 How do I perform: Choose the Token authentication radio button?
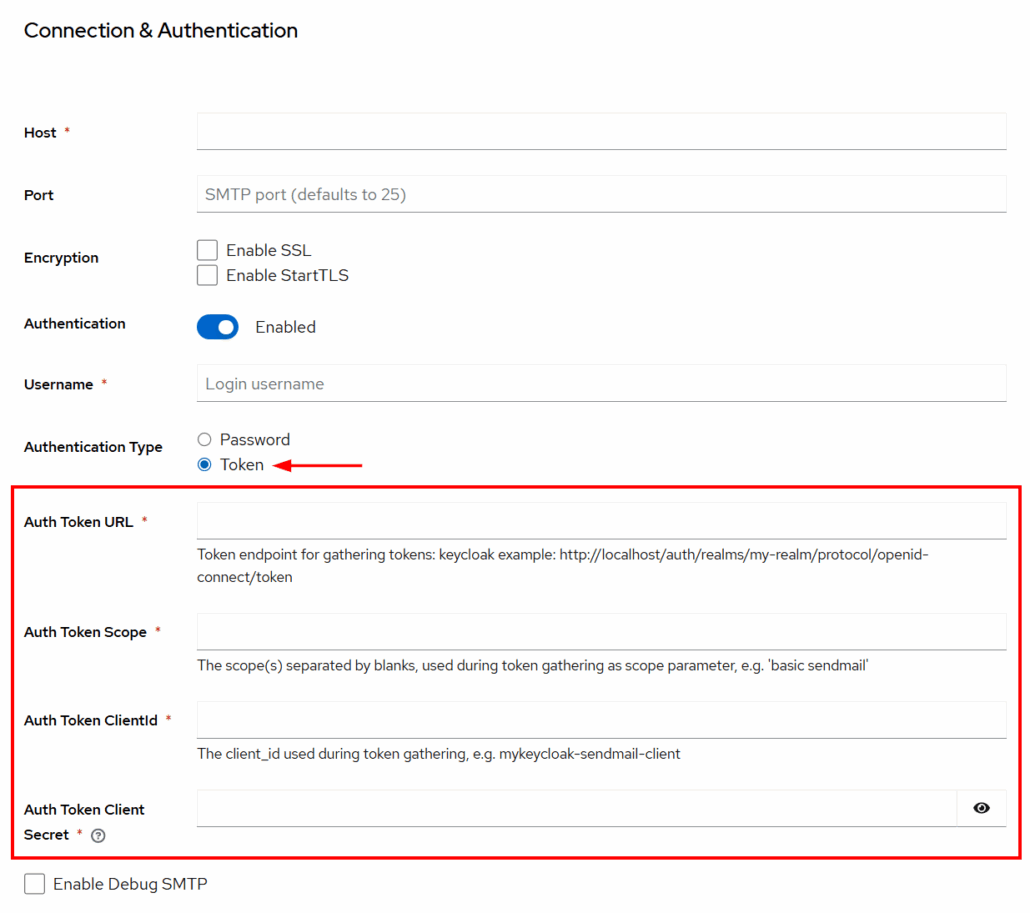click(205, 465)
